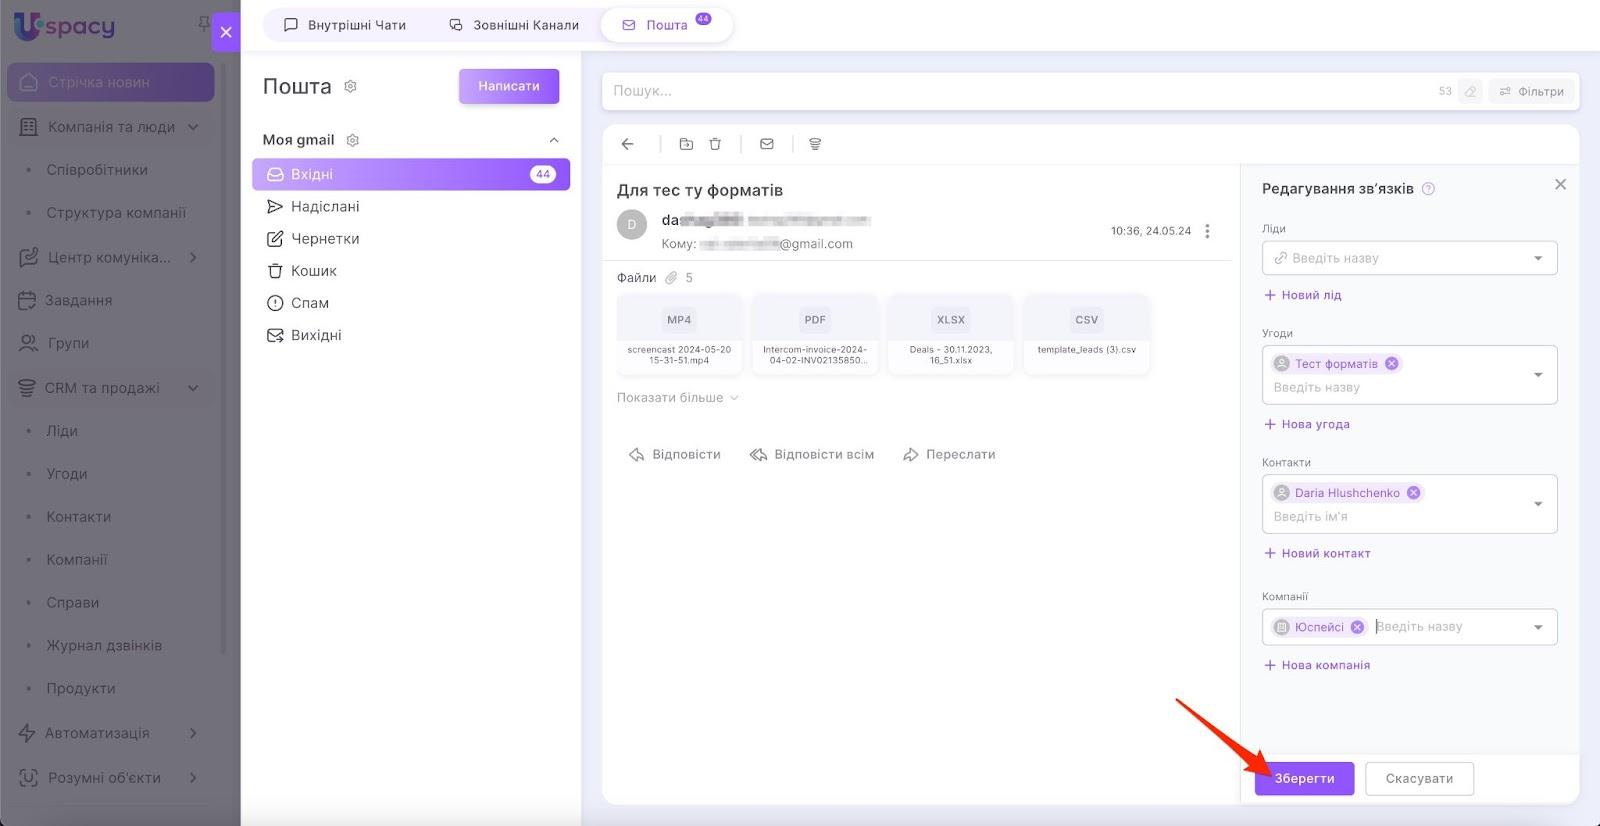
Task: Switch to Внутрішні Чати tab
Action: point(345,25)
